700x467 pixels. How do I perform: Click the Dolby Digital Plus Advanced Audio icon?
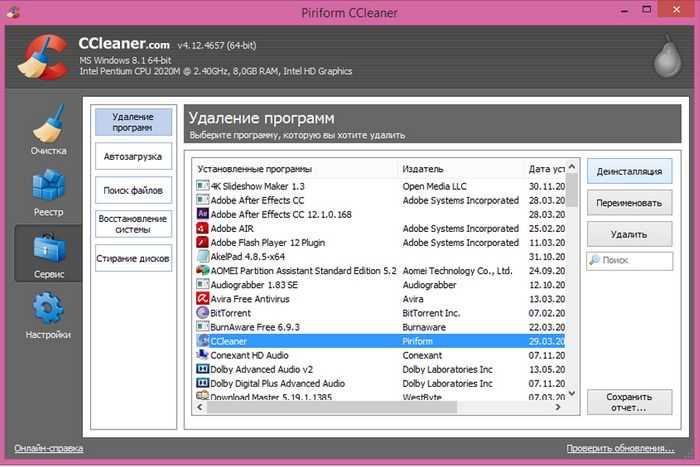(203, 383)
